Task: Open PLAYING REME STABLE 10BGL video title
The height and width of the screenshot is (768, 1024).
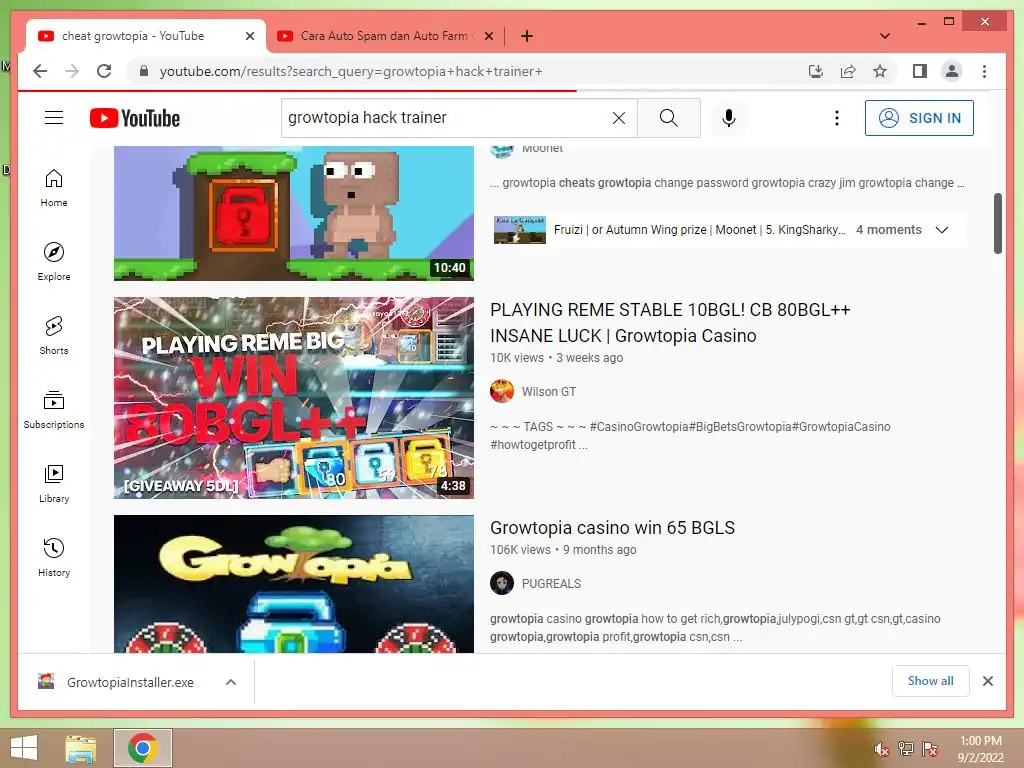Action: tap(670, 323)
